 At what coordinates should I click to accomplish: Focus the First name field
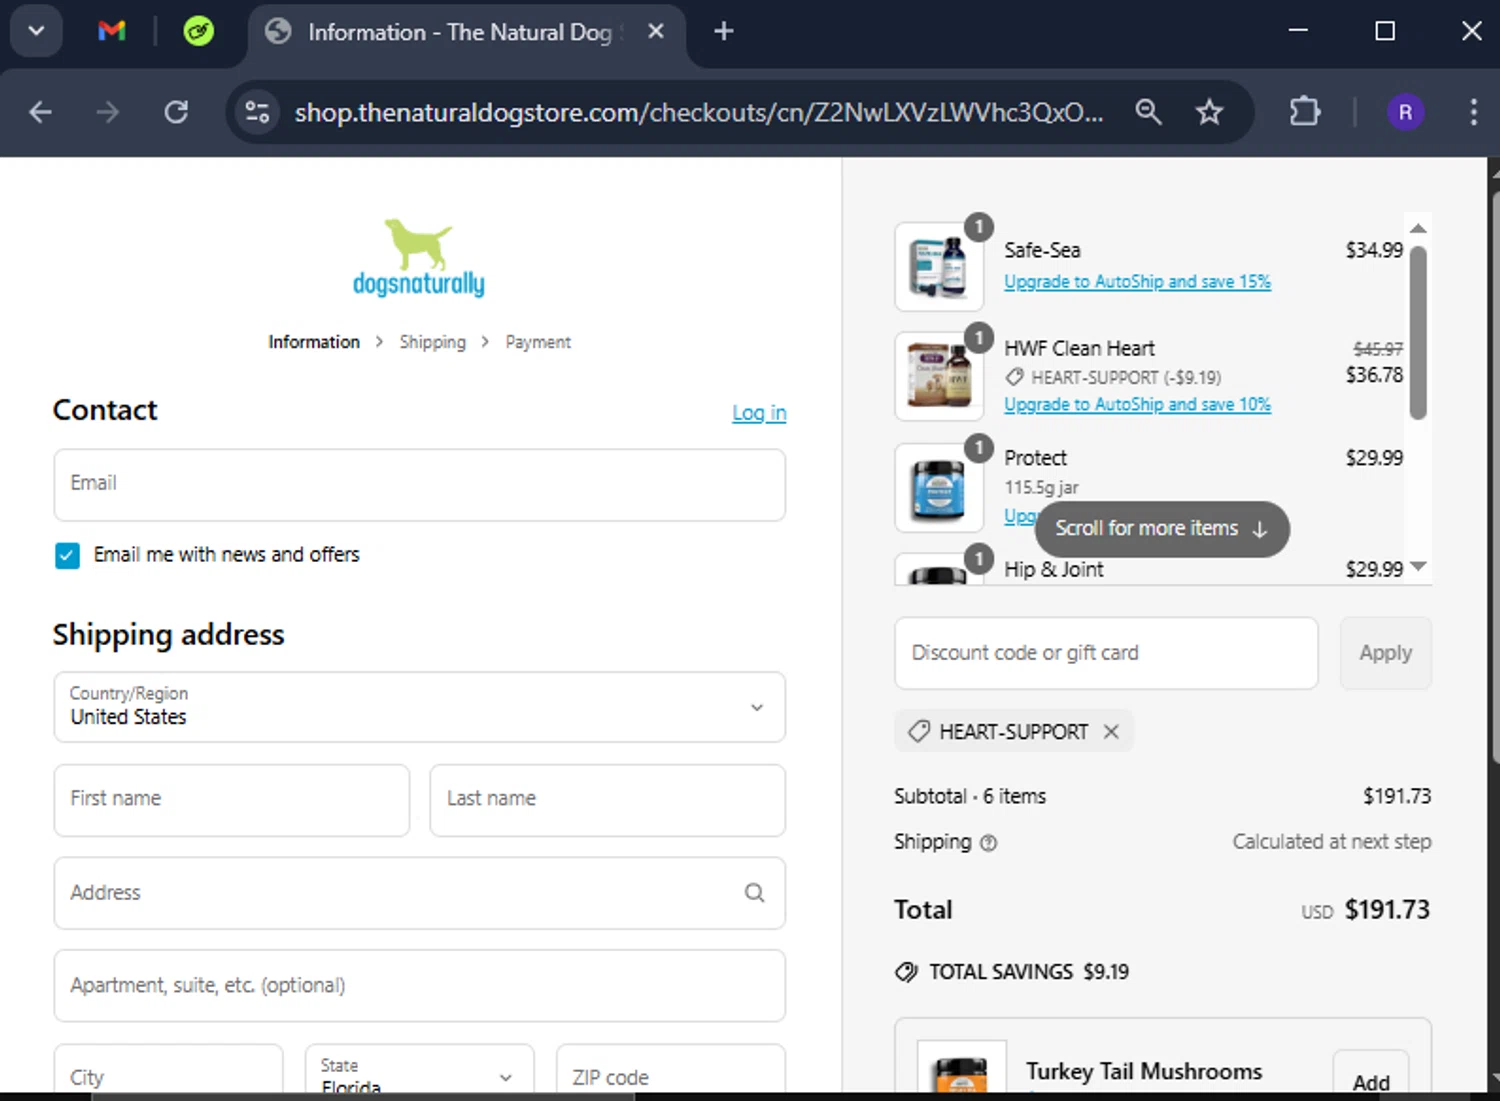(232, 800)
